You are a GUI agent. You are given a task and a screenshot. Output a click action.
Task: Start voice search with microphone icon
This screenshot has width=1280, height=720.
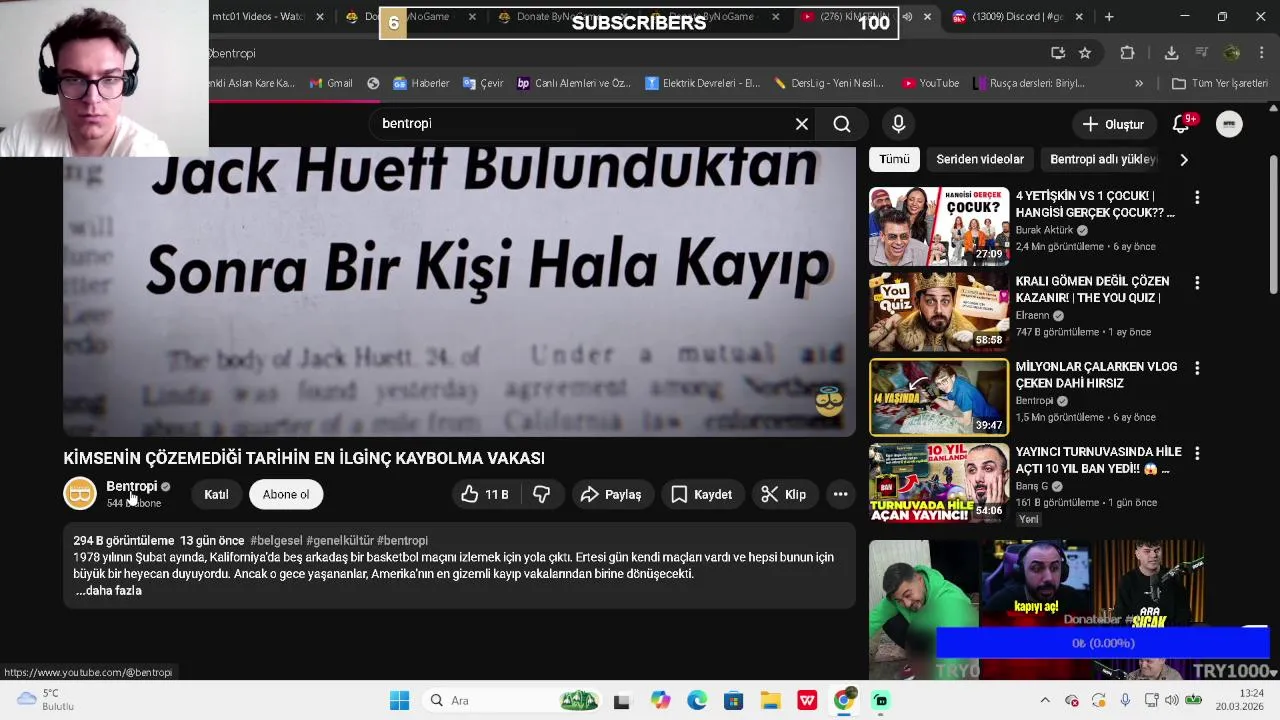point(898,124)
